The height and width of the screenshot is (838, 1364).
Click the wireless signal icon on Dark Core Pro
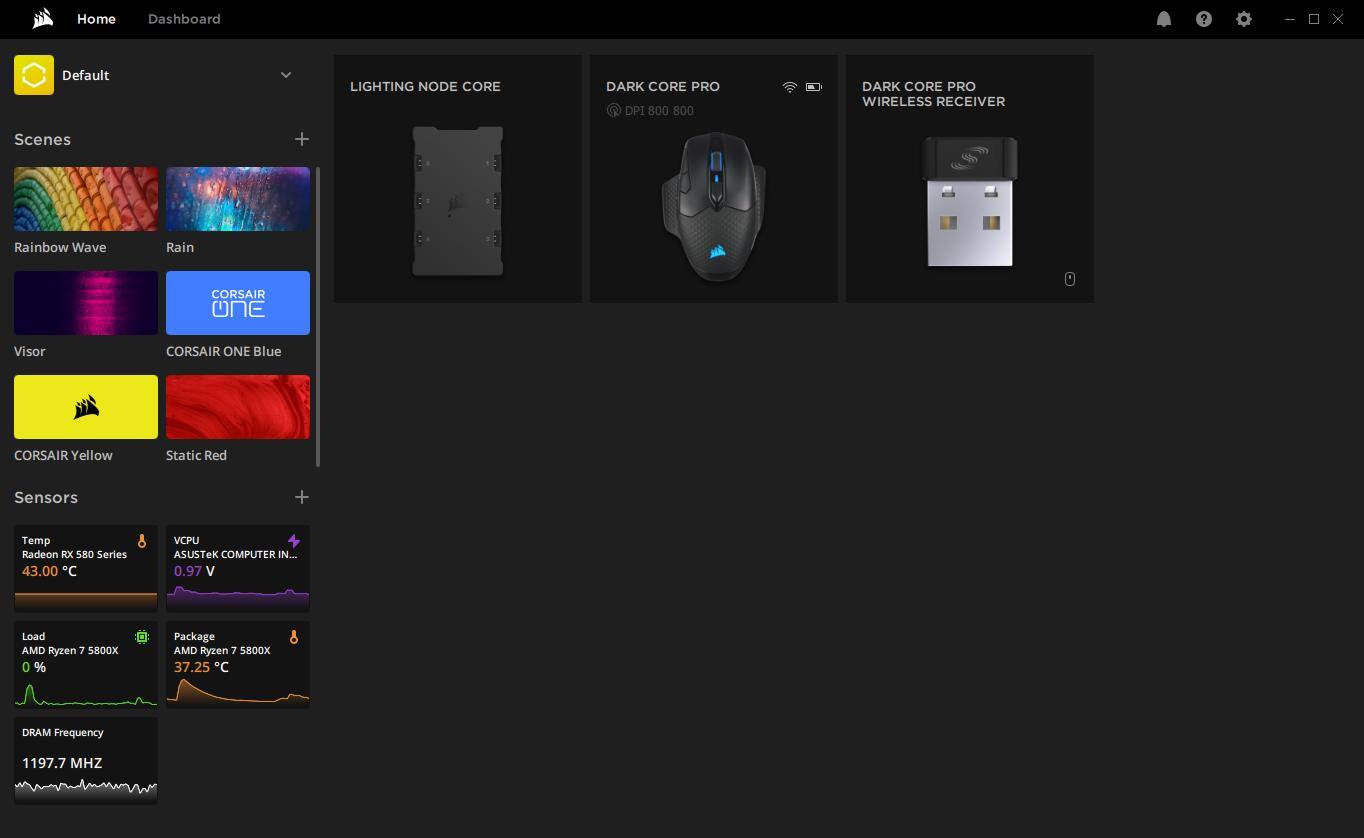(x=789, y=87)
